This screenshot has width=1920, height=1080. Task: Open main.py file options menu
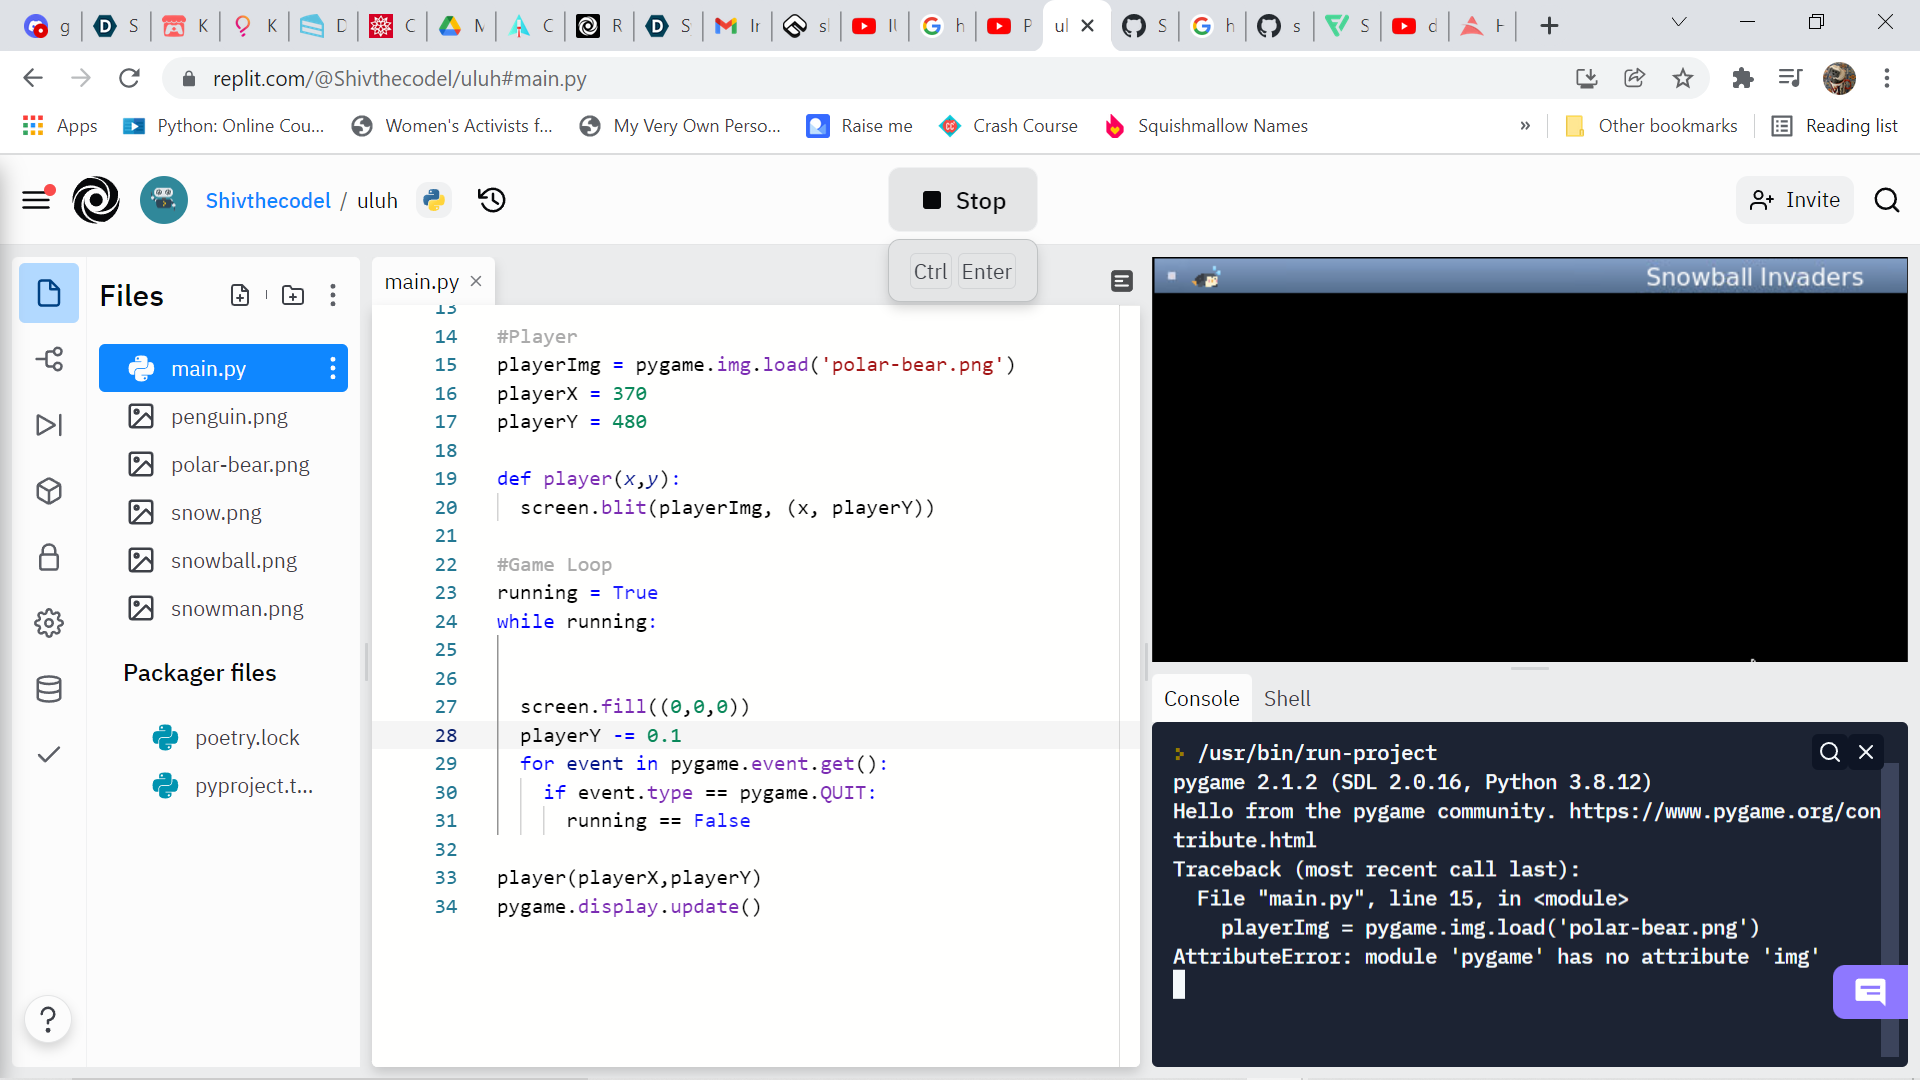333,369
